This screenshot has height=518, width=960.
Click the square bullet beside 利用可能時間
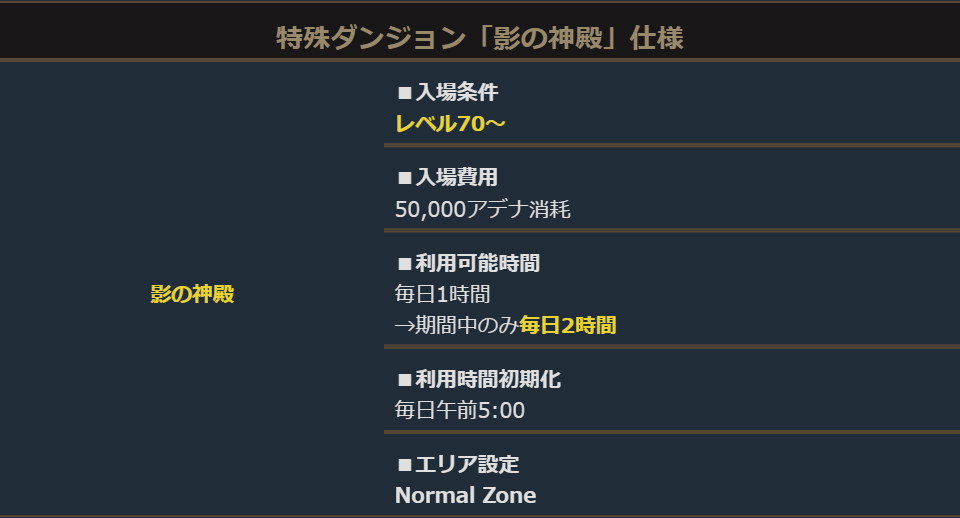coord(405,264)
